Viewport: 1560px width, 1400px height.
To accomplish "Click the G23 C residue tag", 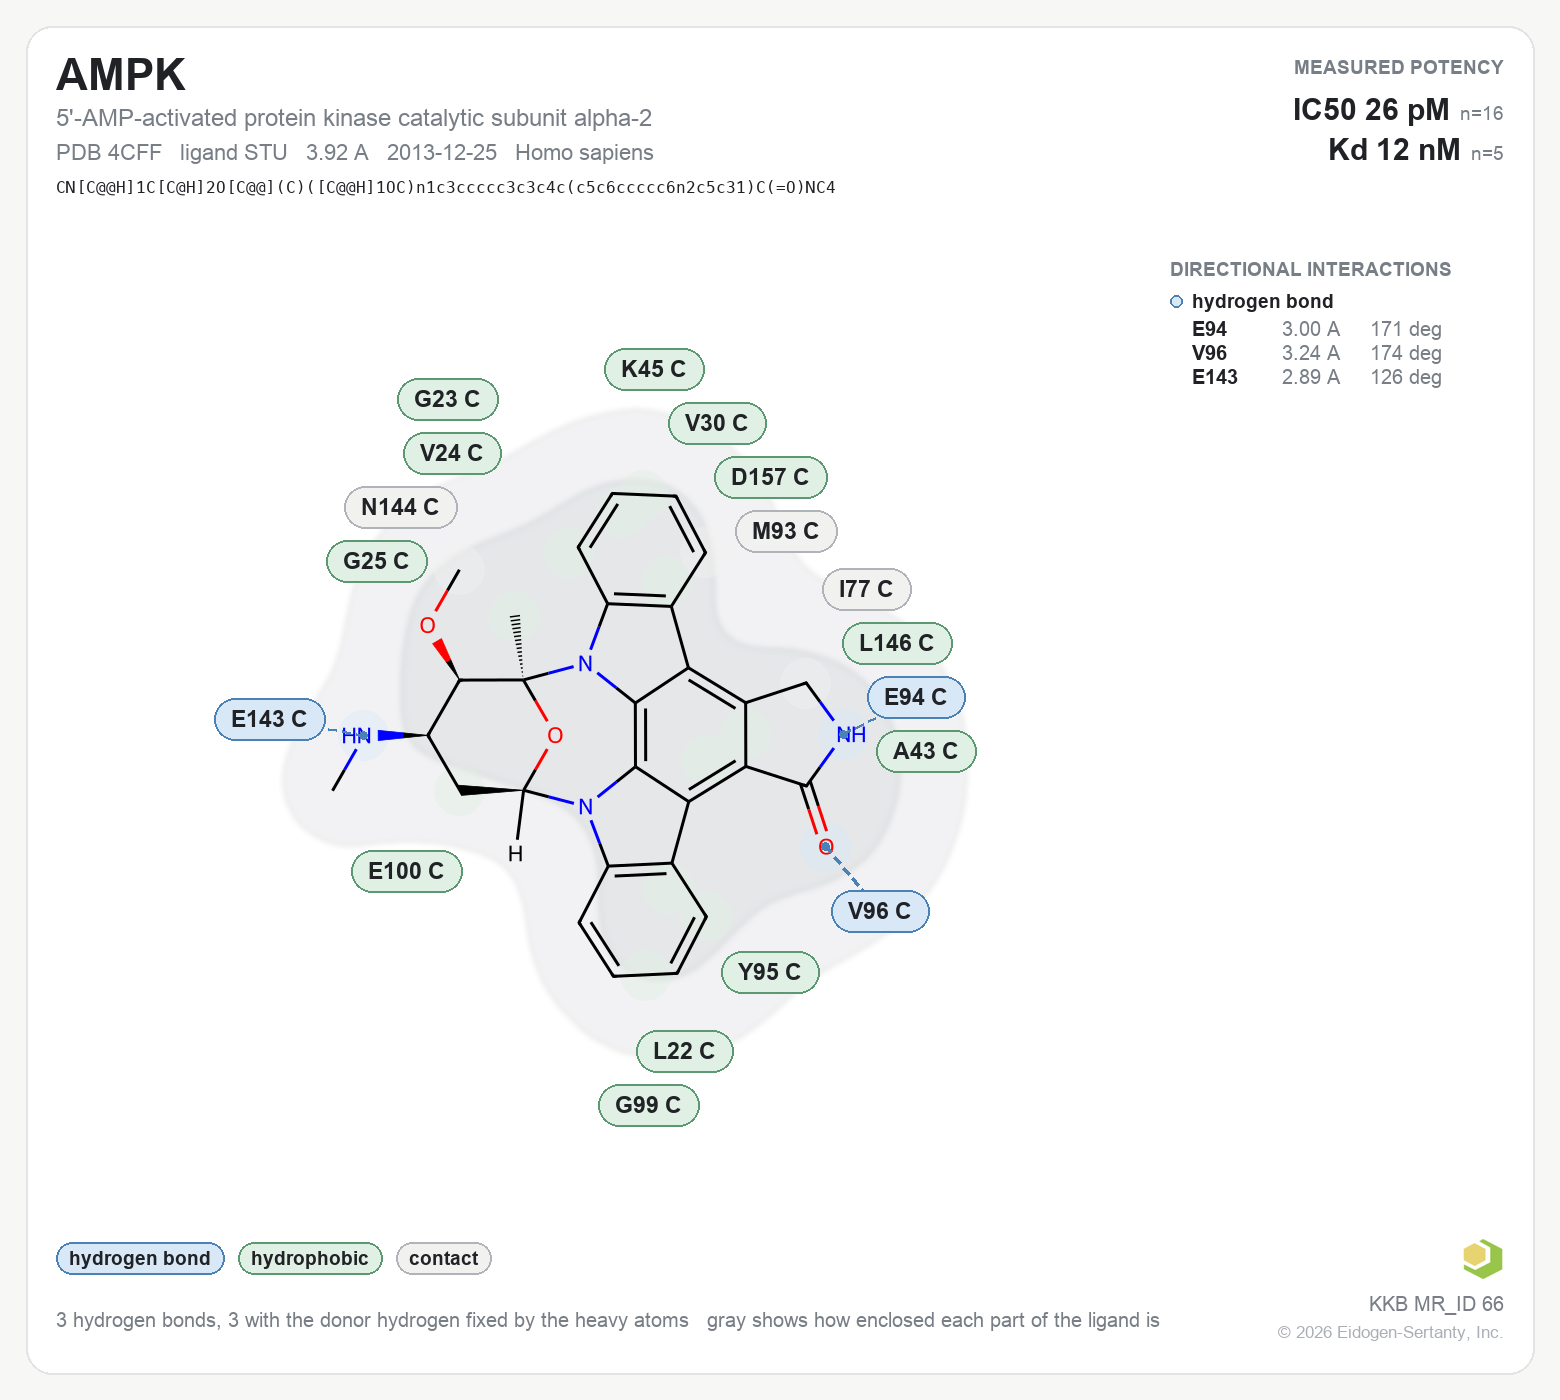I will click(x=448, y=399).
